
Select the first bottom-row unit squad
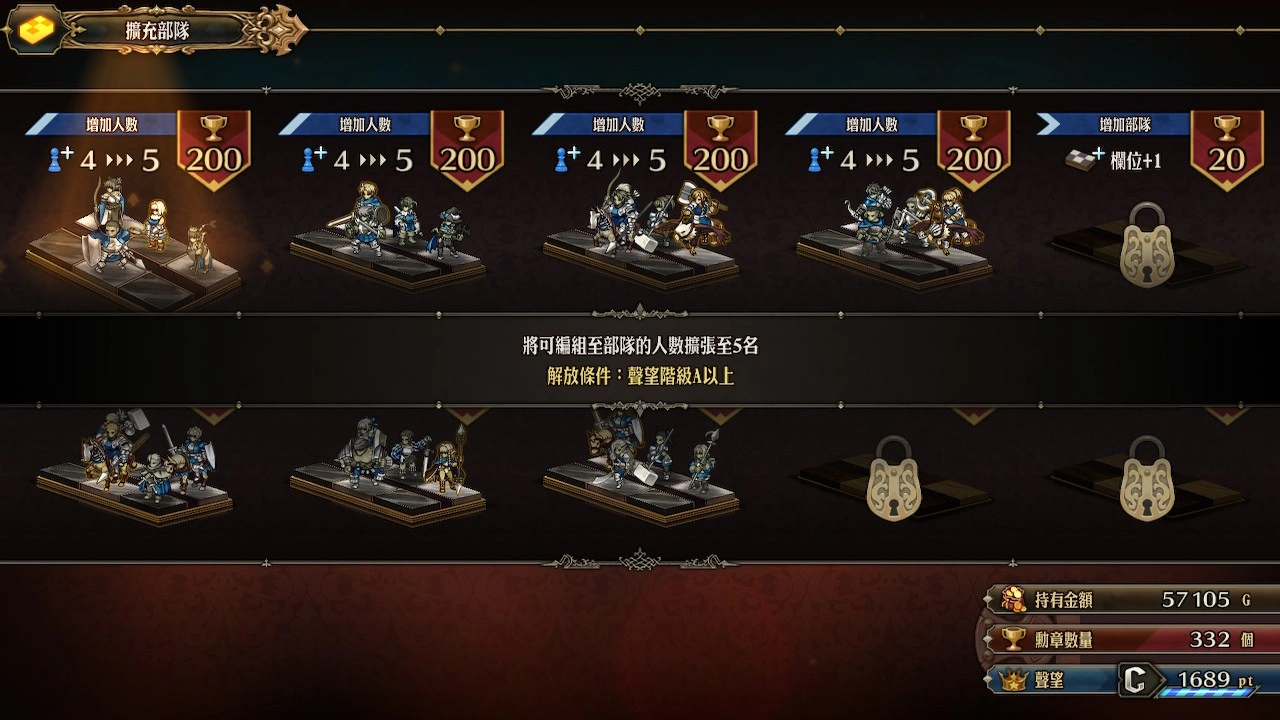coord(134,466)
